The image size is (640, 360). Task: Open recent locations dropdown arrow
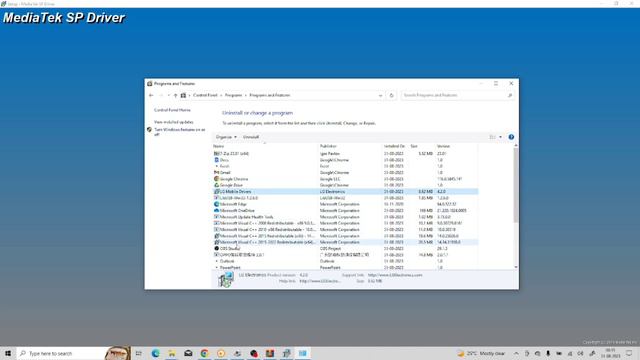pyautogui.click(x=169, y=96)
